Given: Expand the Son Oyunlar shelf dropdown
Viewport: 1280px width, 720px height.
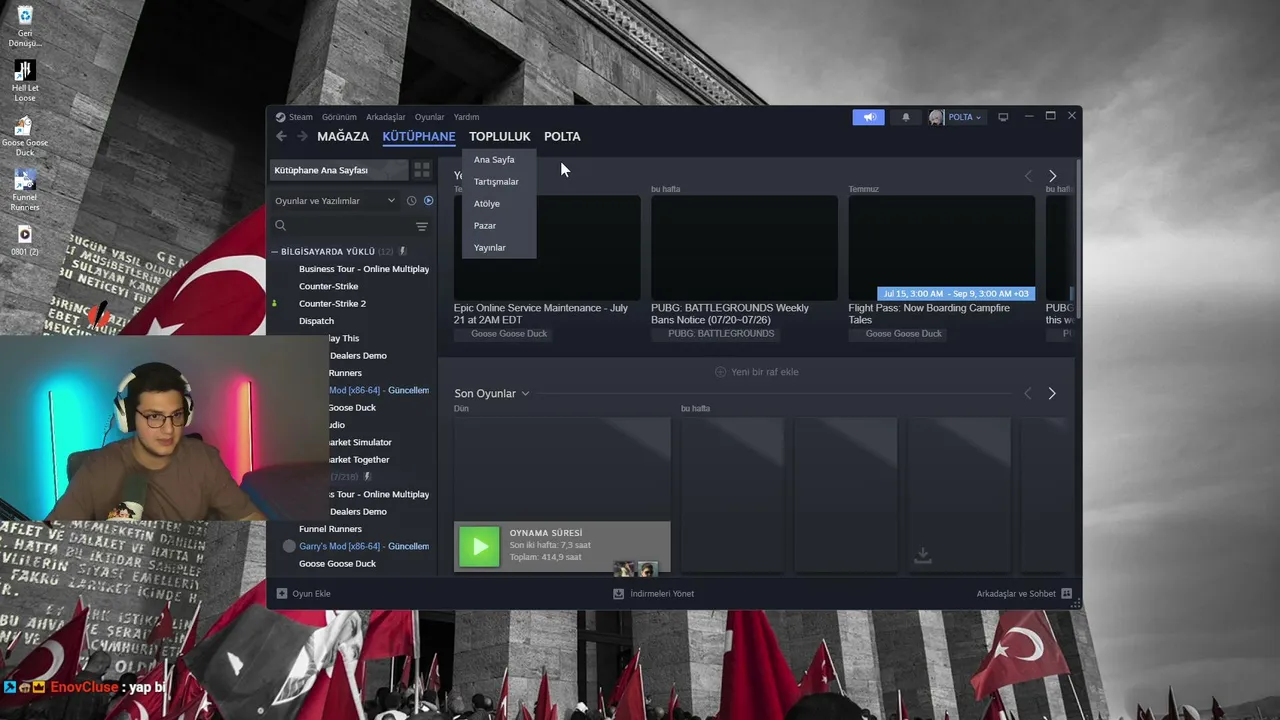Looking at the screenshot, I should point(525,394).
